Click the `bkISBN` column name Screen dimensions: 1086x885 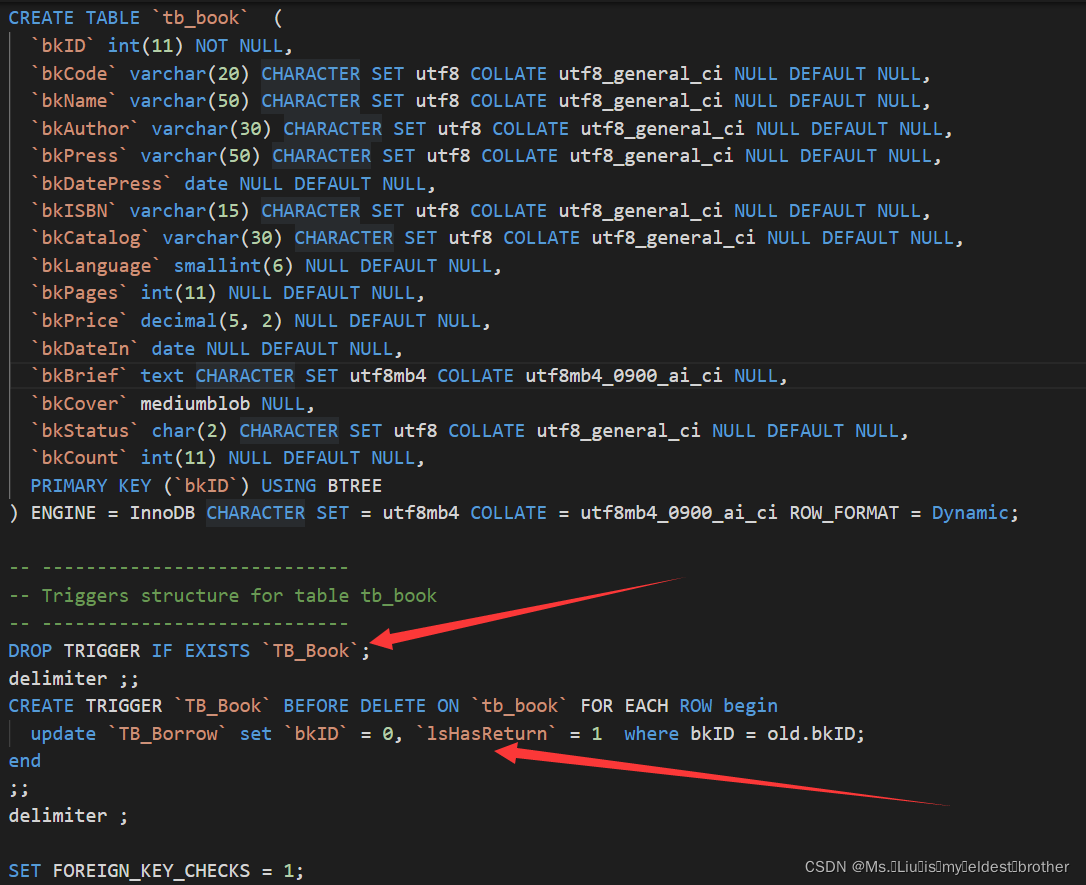pyautogui.click(x=74, y=211)
